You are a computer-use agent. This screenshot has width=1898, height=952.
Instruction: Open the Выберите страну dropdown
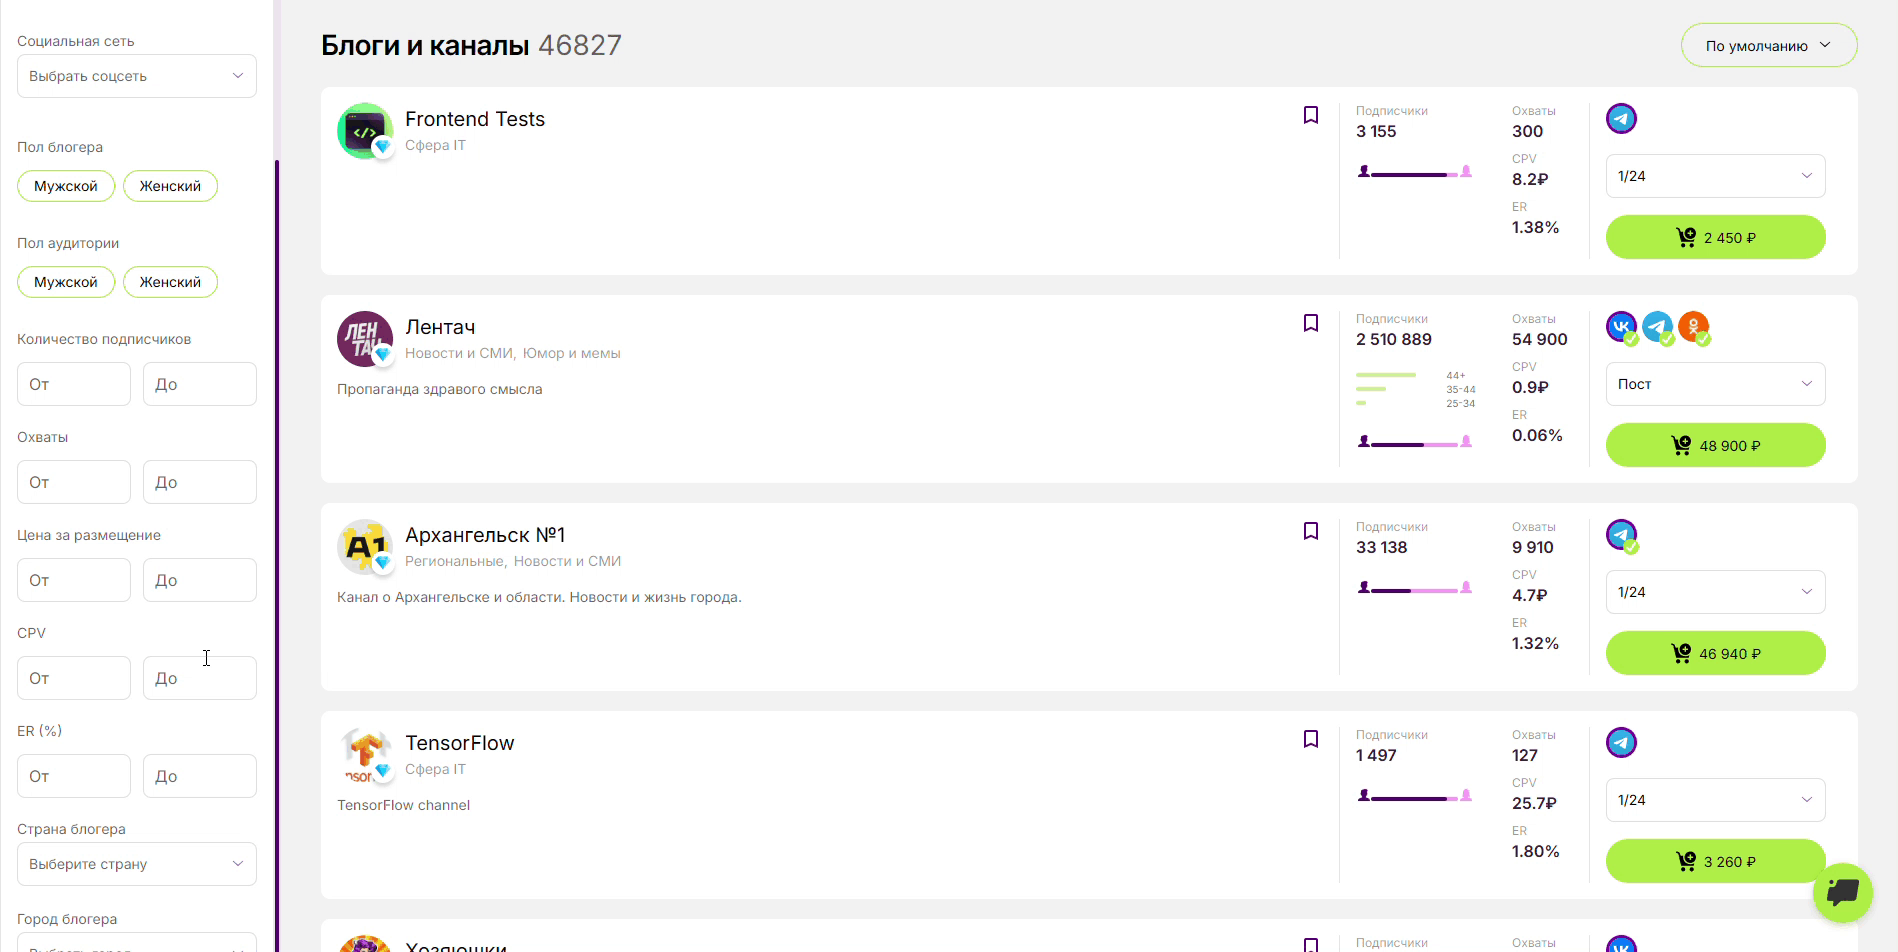click(x=137, y=864)
